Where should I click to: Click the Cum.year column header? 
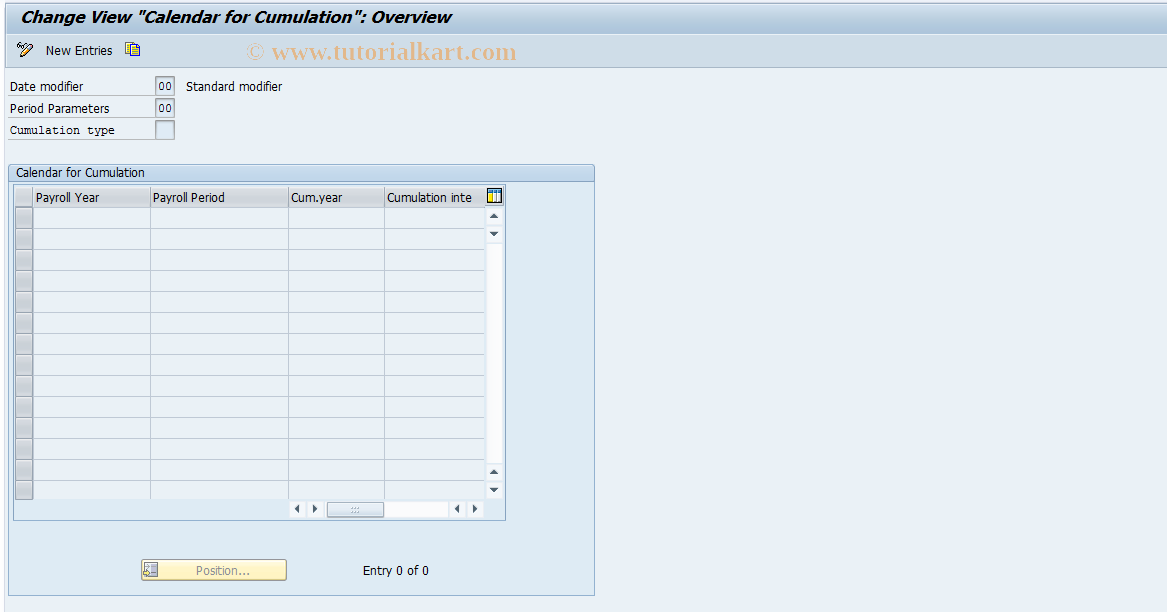pyautogui.click(x=336, y=197)
